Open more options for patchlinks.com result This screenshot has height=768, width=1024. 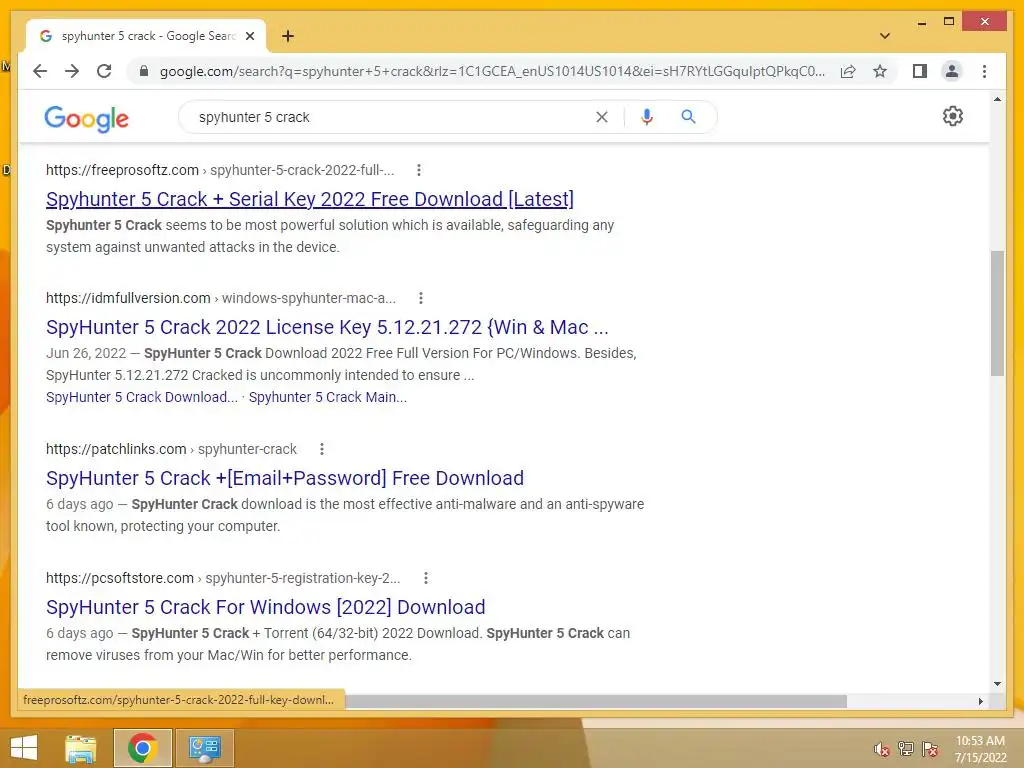point(321,449)
